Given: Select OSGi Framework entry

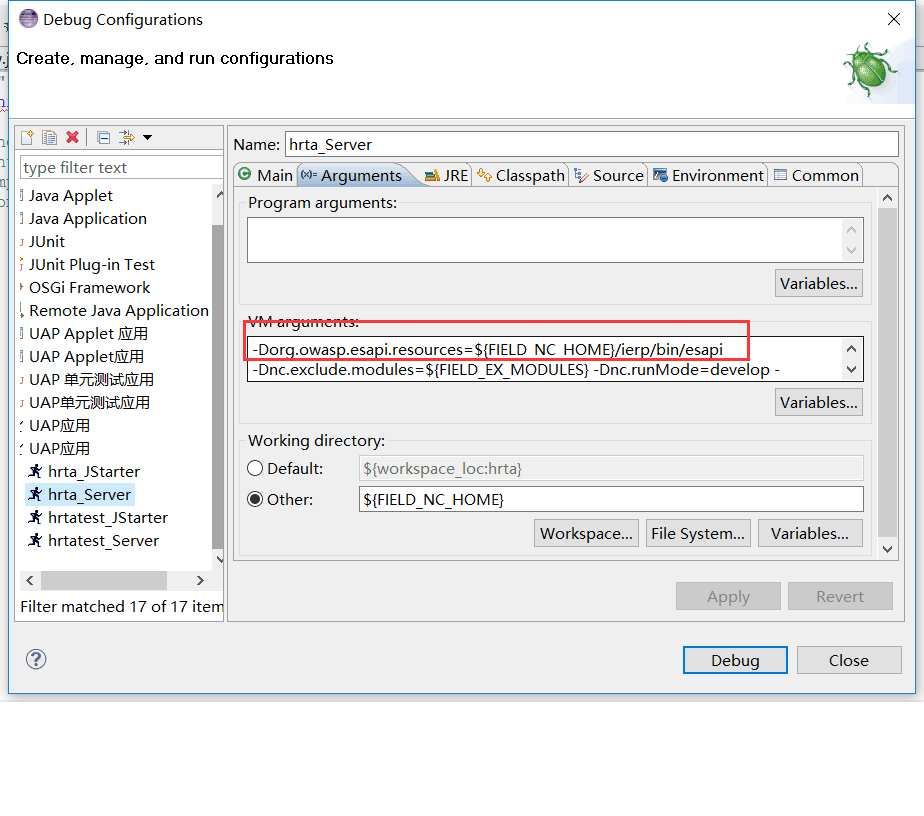Looking at the screenshot, I should click(x=89, y=288).
